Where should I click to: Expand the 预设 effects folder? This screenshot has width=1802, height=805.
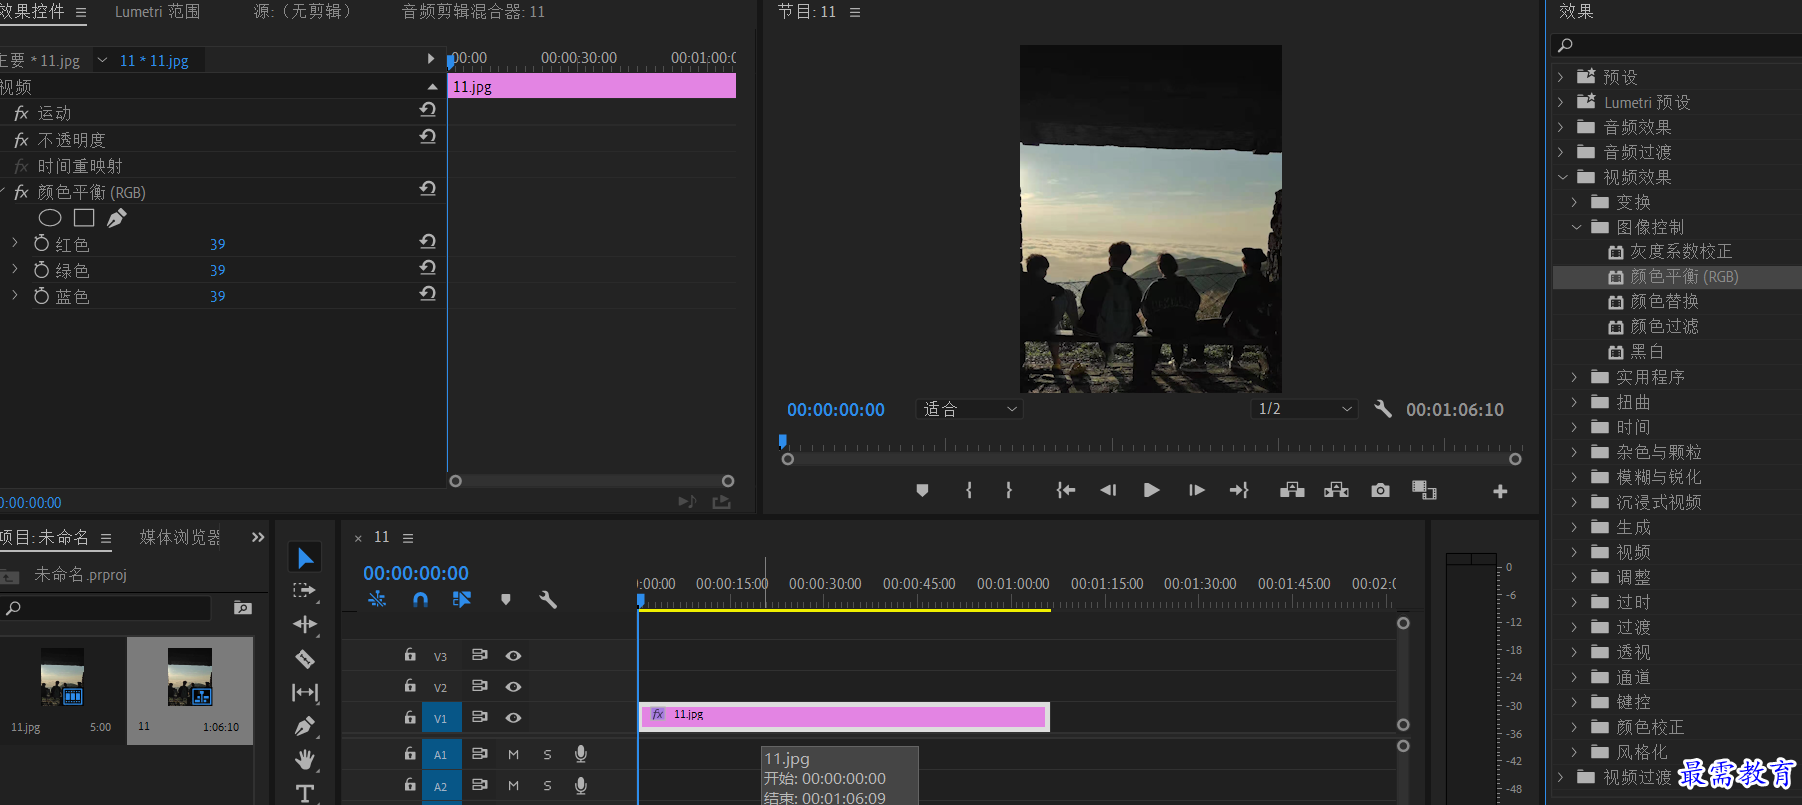click(x=1561, y=77)
